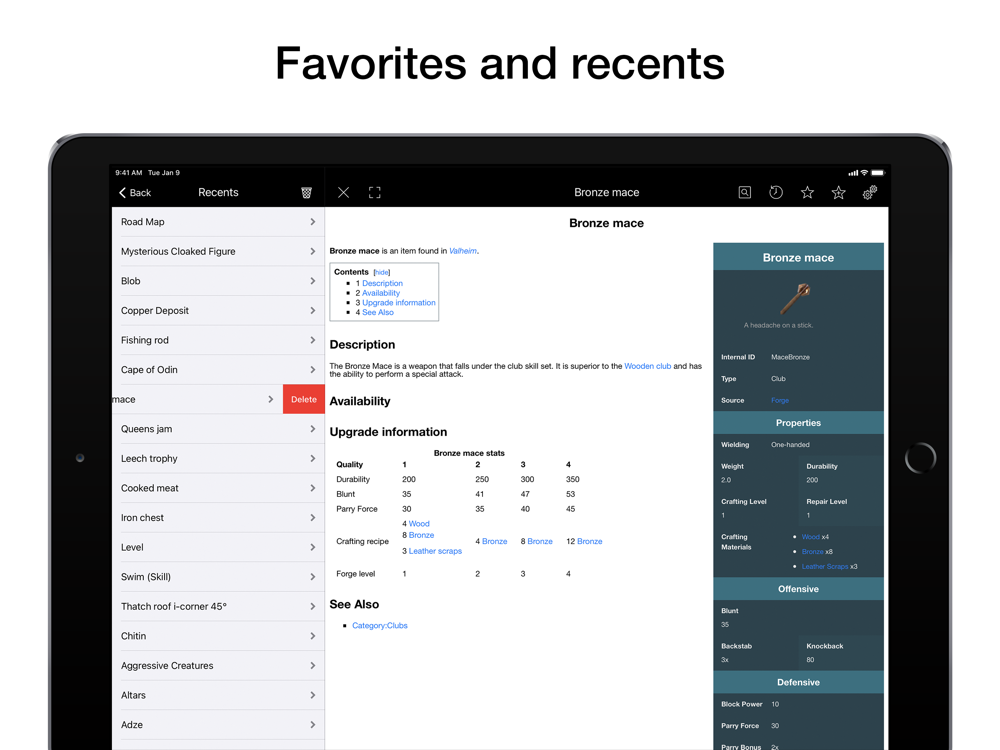
Task: Click the Durability 200 table cell
Action: point(409,480)
